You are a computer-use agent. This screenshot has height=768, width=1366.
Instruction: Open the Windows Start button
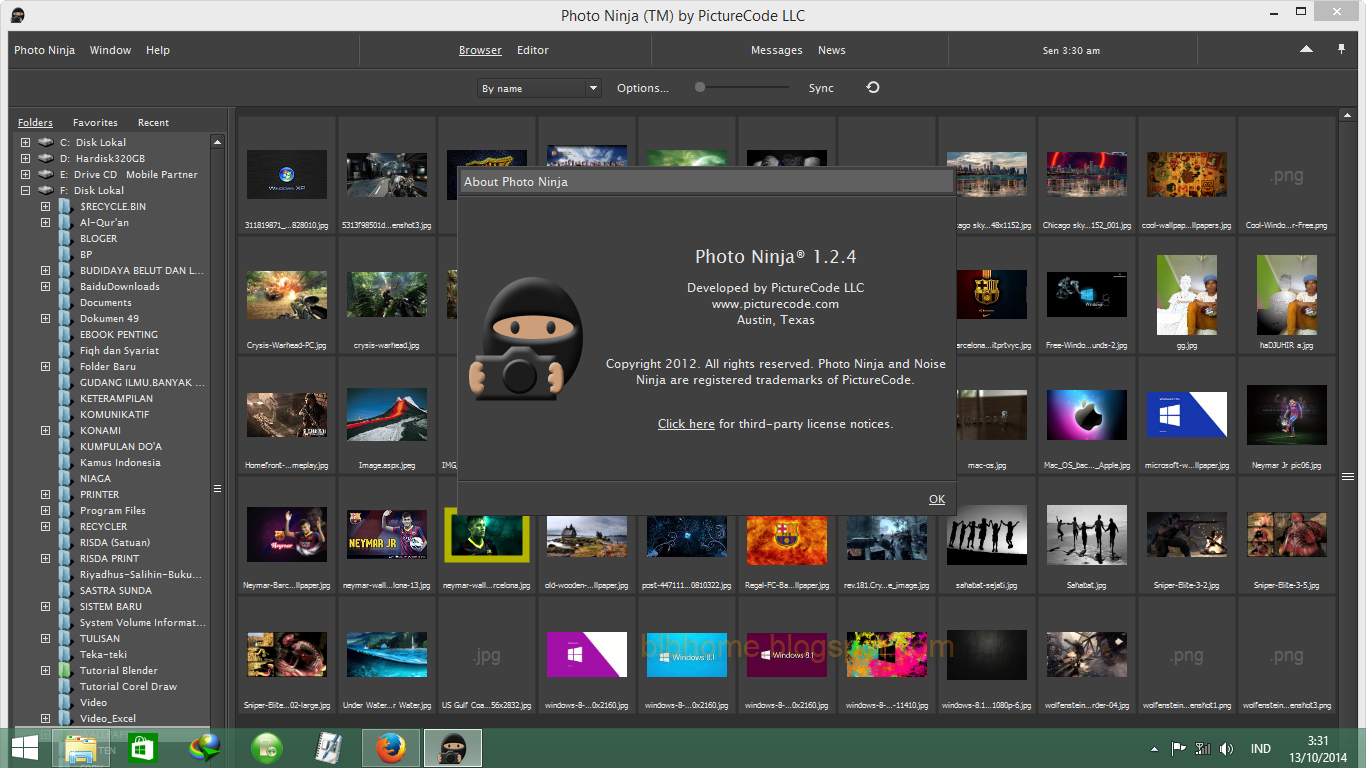click(x=25, y=748)
